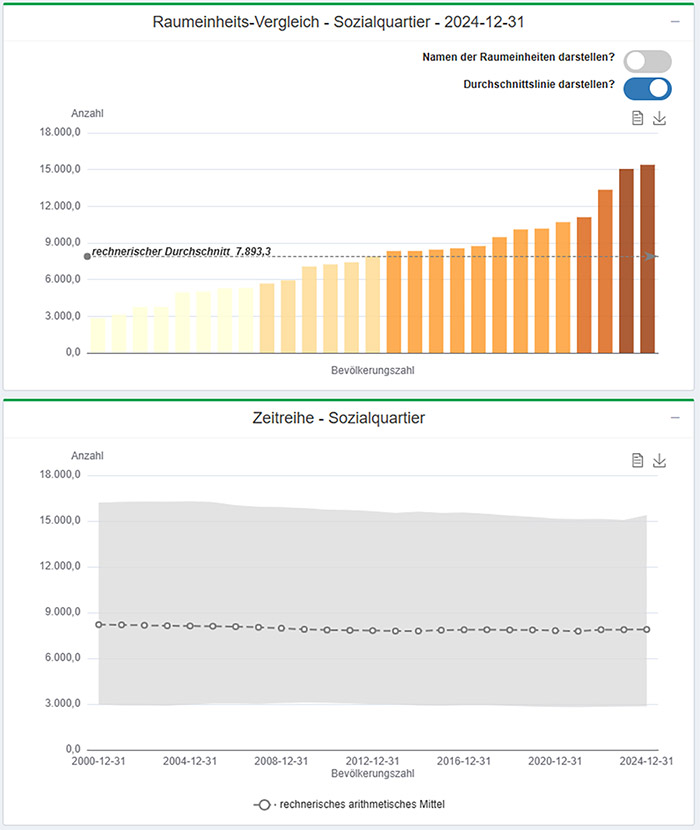Open data view for the bar comparison chart

tap(637, 119)
